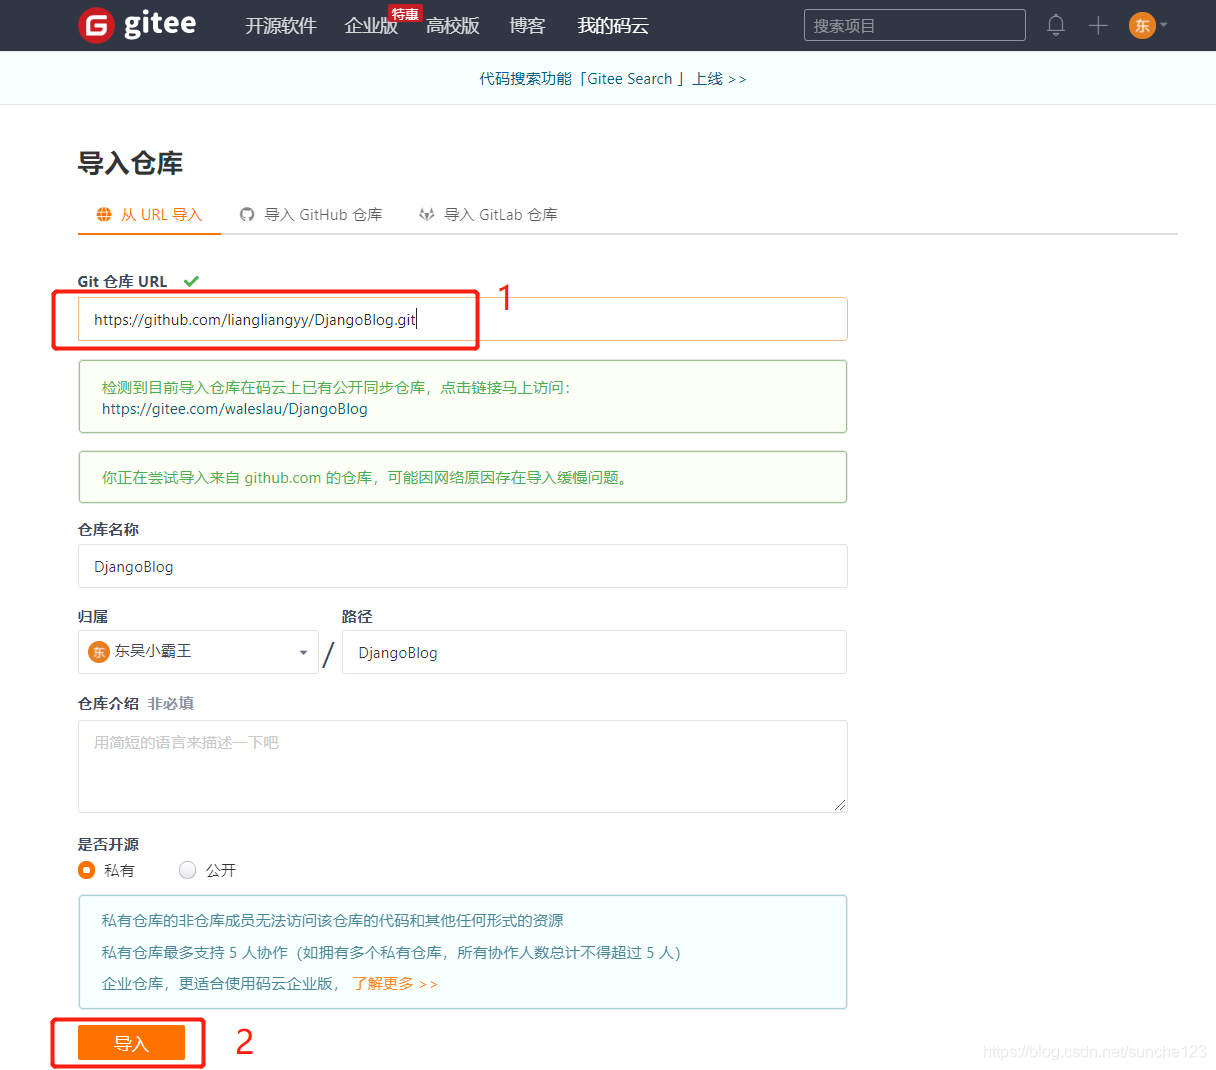
Task: Click the 非必填 hint text
Action: coord(171,704)
